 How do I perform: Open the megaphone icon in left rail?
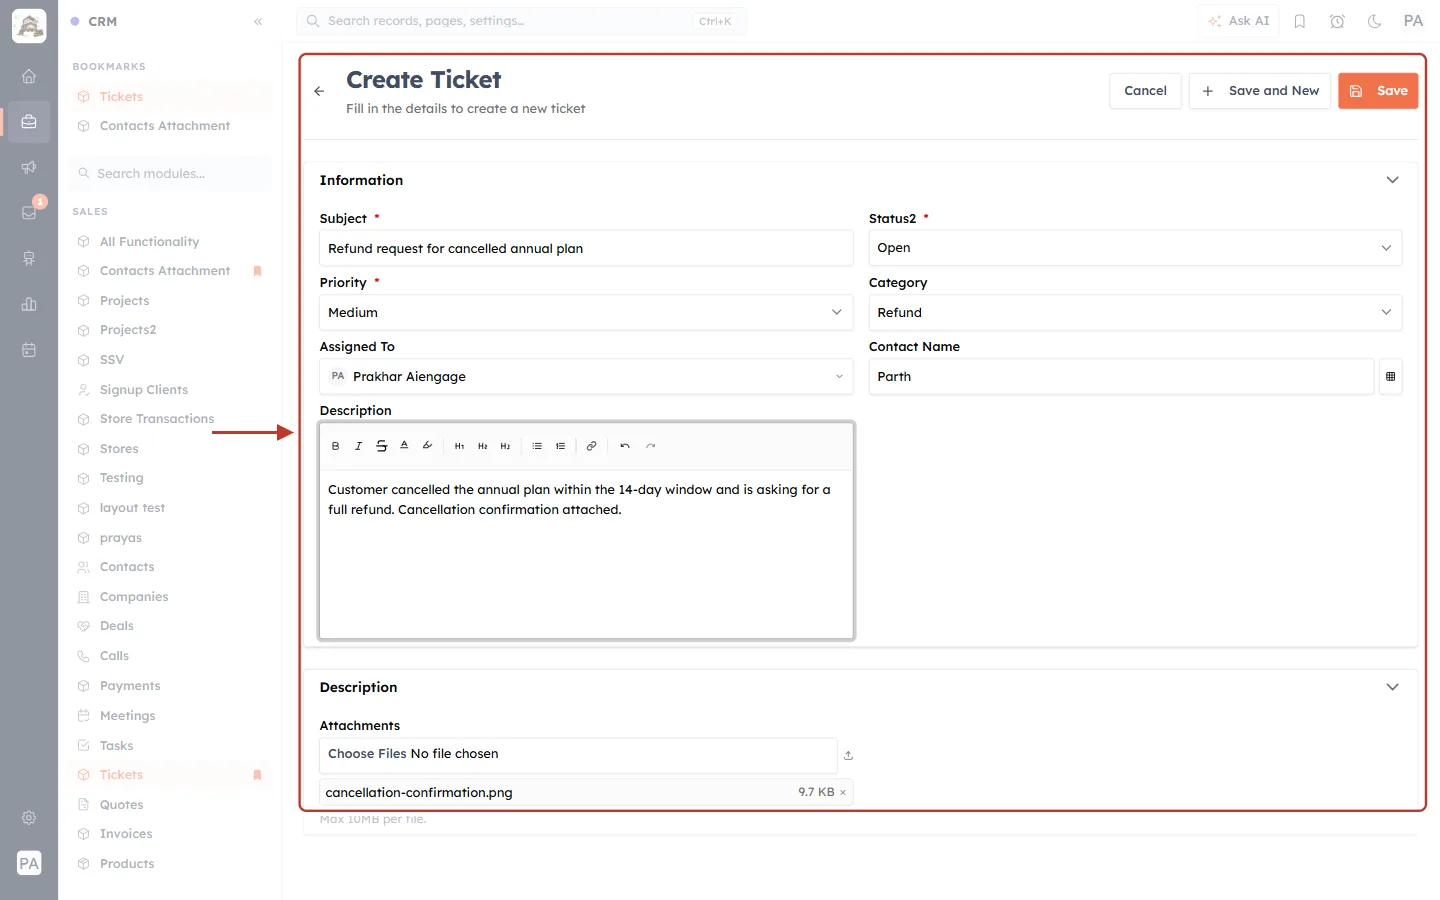tap(29, 167)
